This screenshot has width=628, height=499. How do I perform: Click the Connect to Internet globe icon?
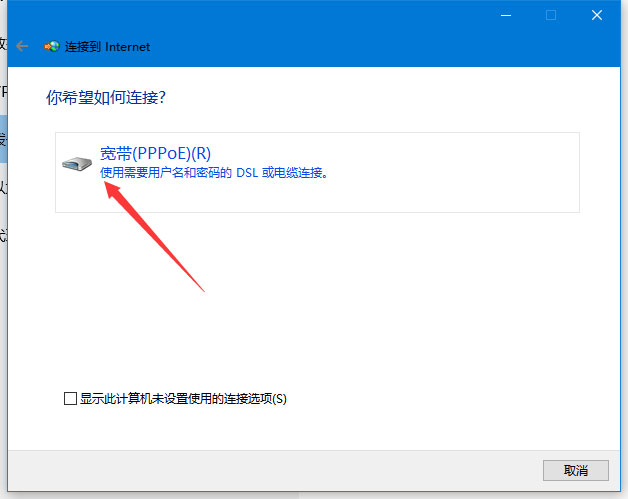coord(52,46)
